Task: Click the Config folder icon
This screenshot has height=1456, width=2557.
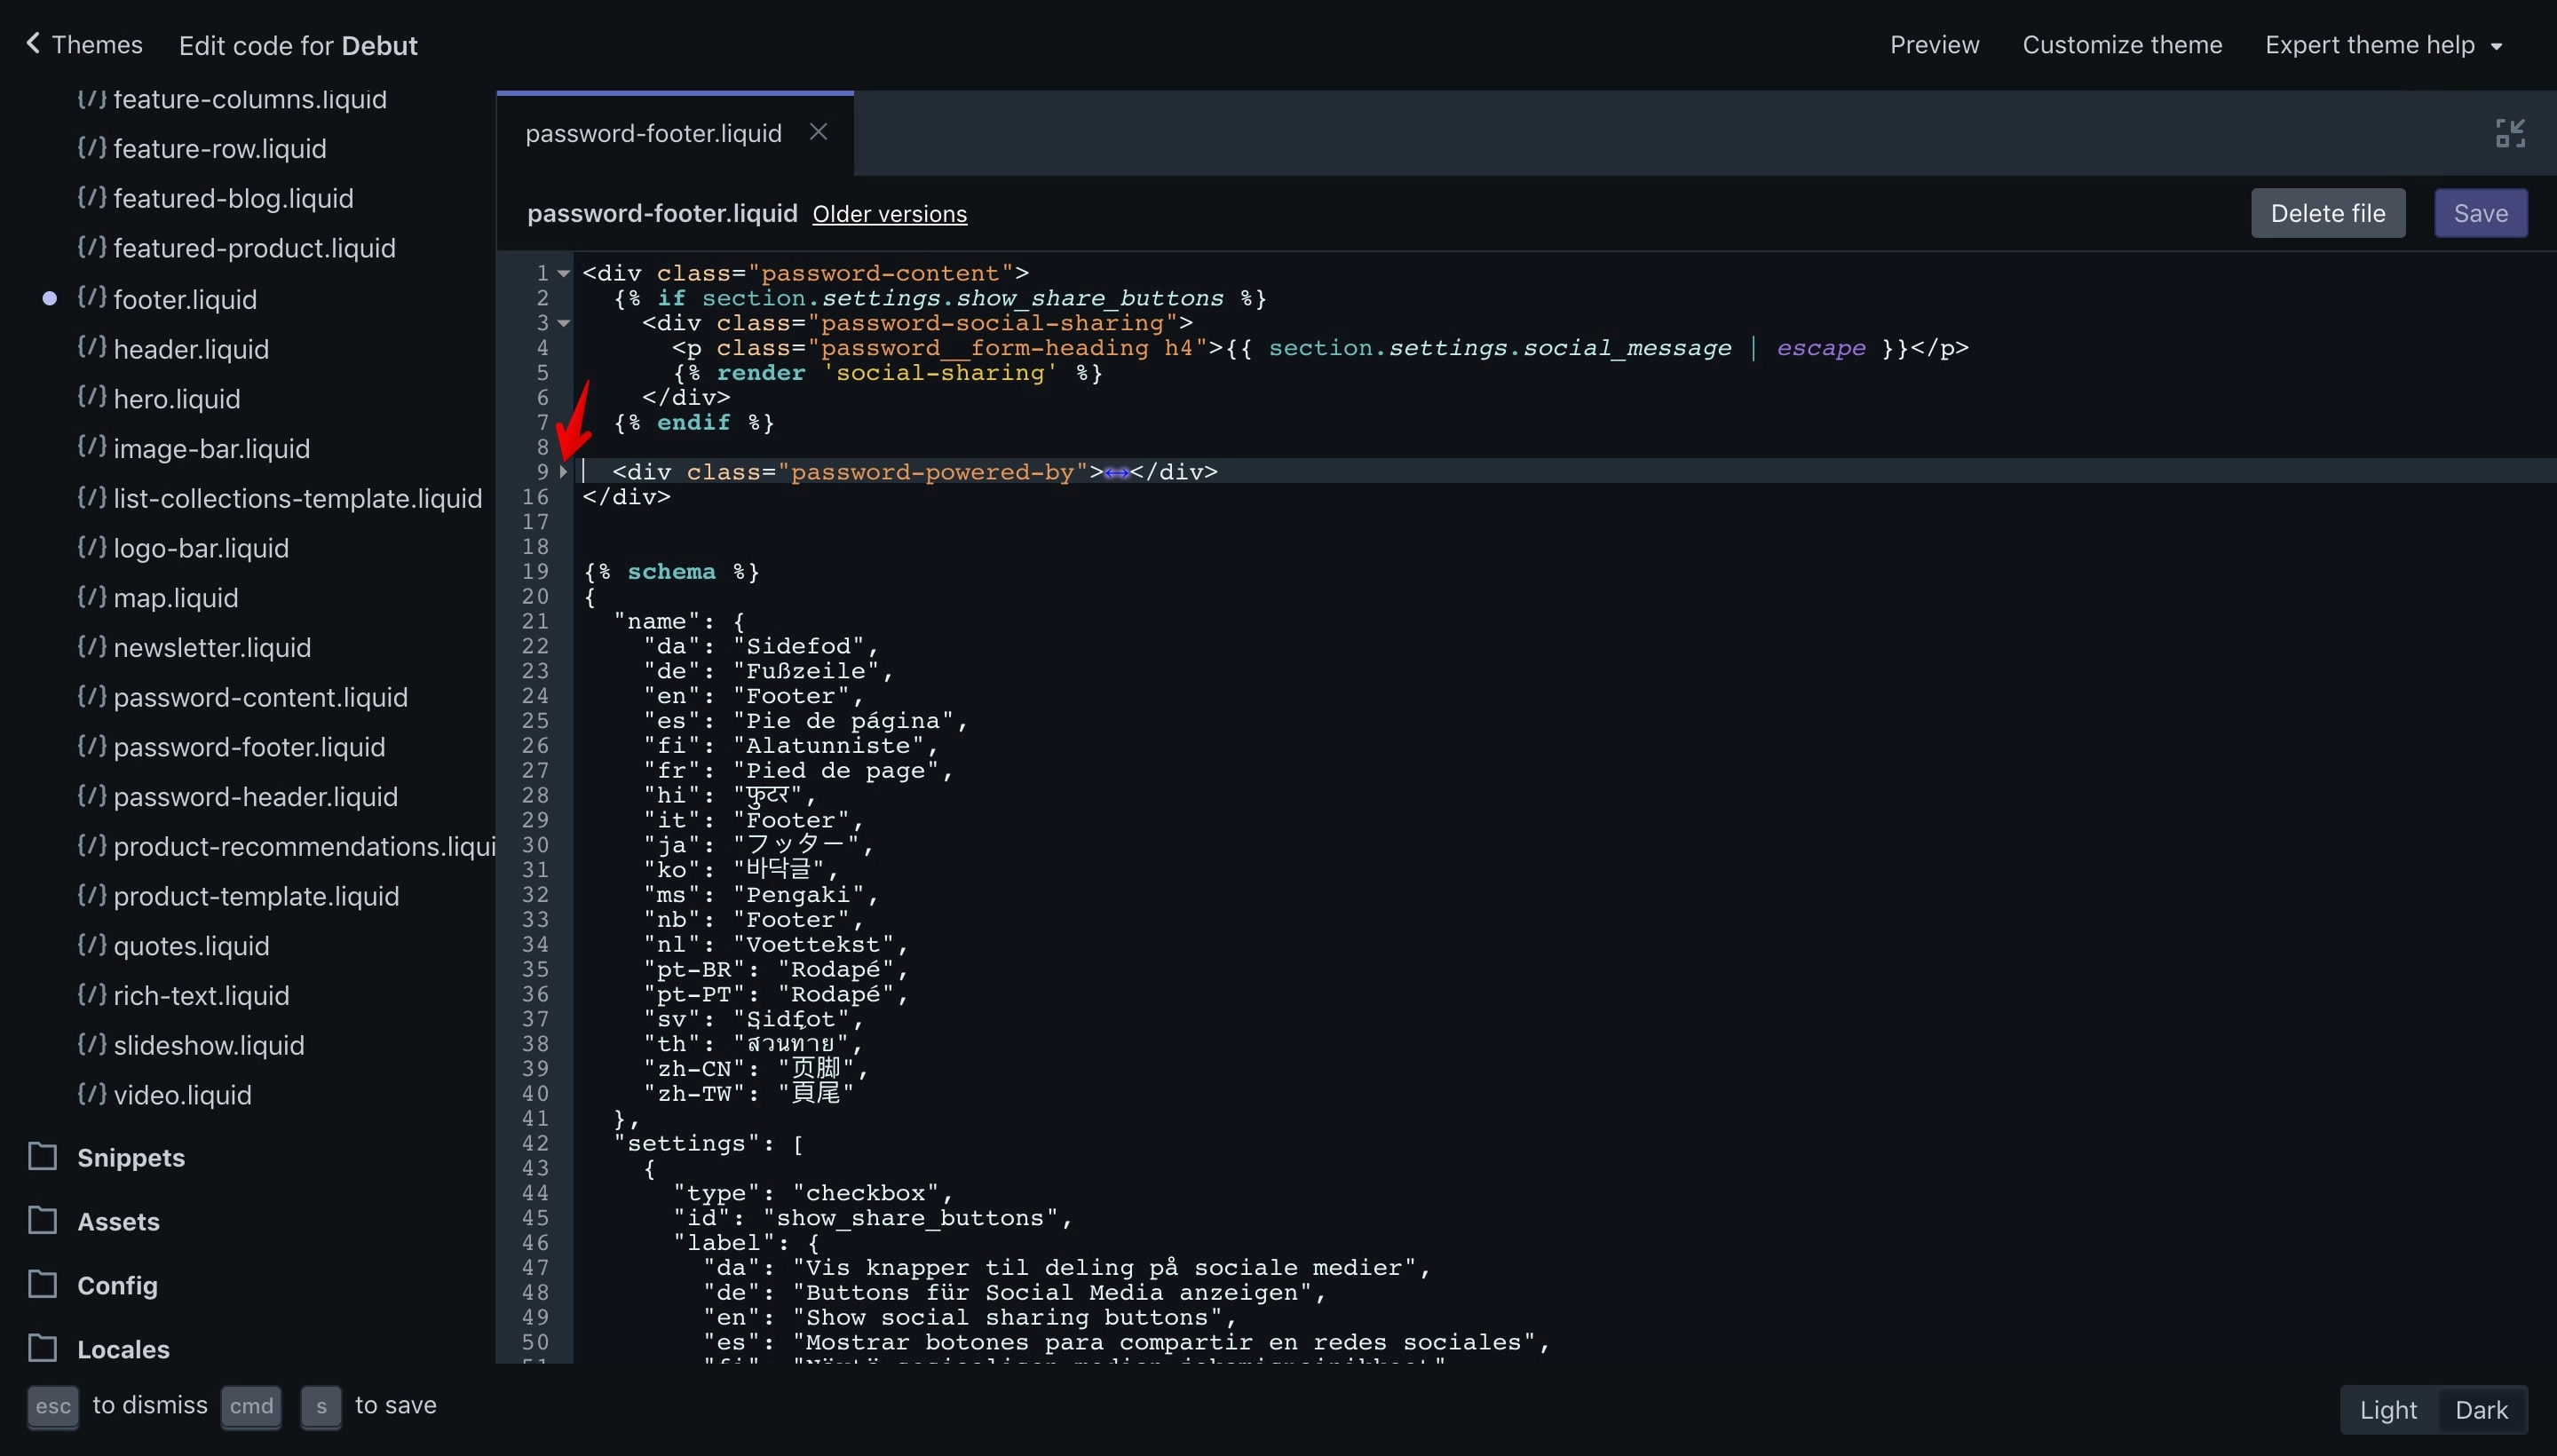Action: [x=42, y=1284]
